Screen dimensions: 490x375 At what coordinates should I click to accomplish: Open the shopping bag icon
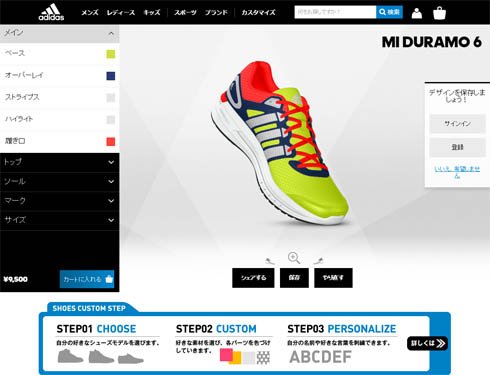point(439,13)
